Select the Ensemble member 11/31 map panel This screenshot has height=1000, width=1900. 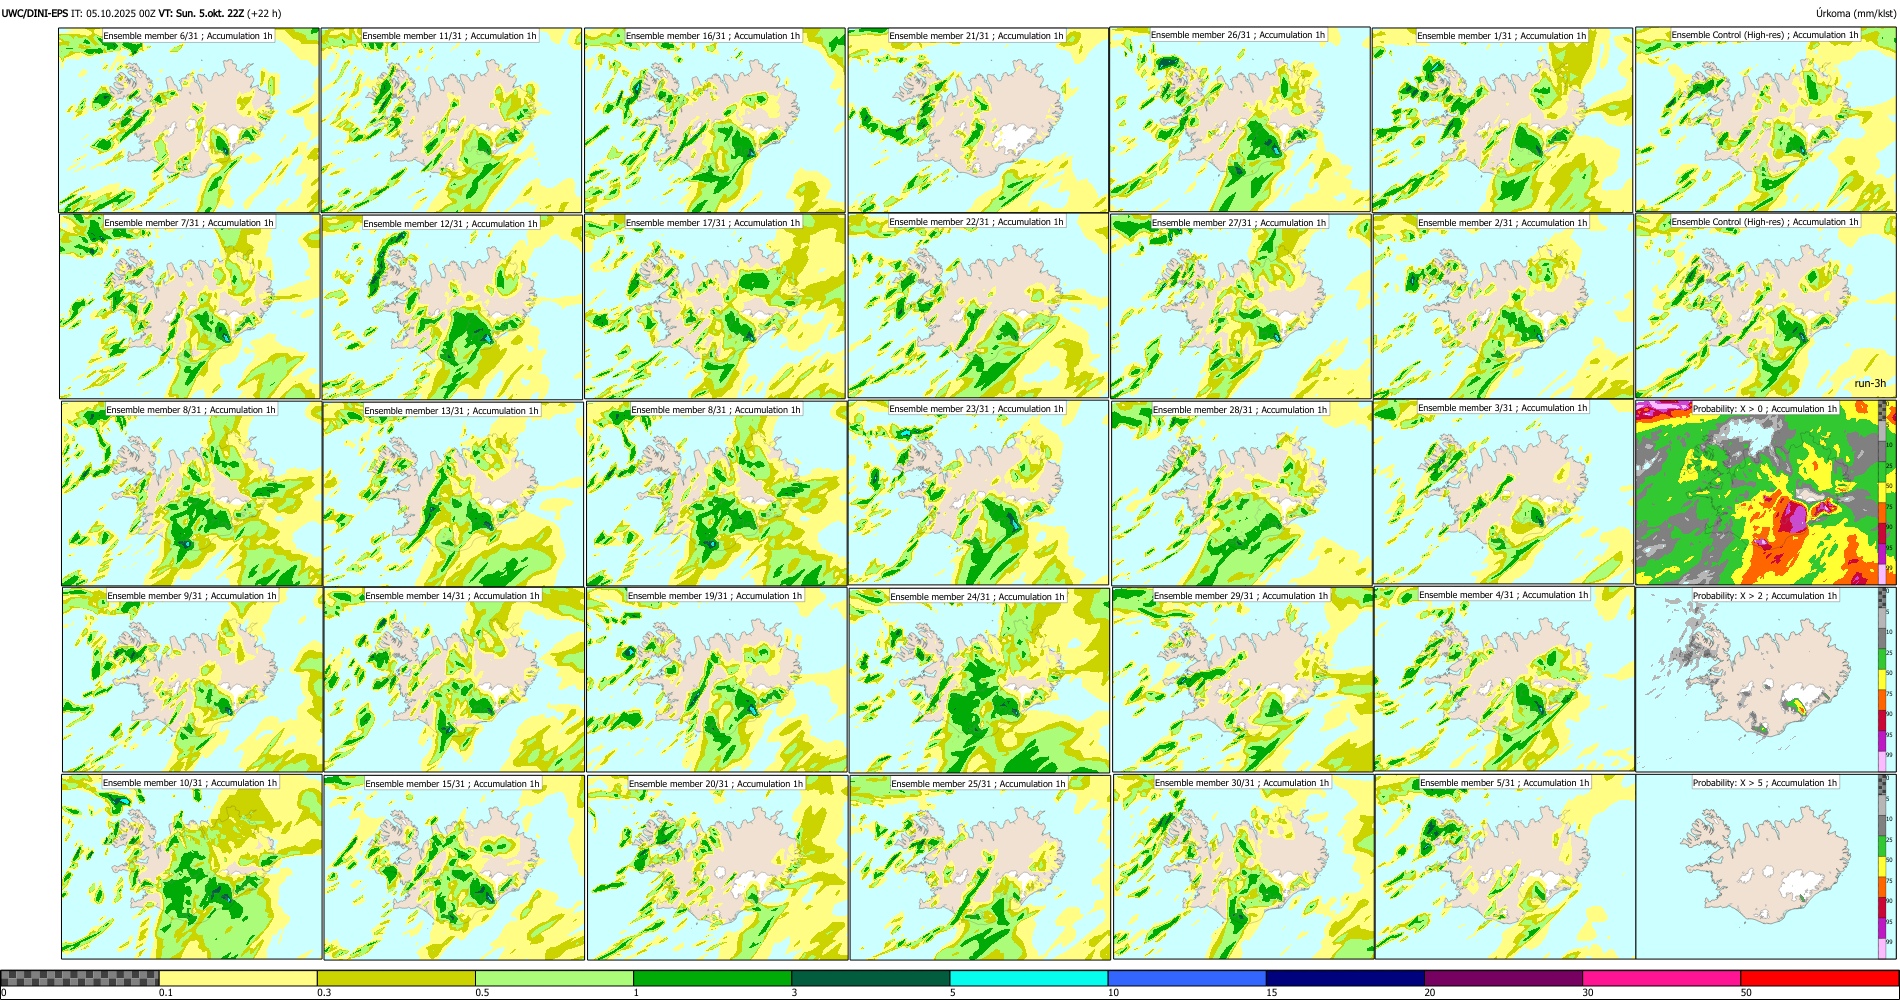click(451, 120)
